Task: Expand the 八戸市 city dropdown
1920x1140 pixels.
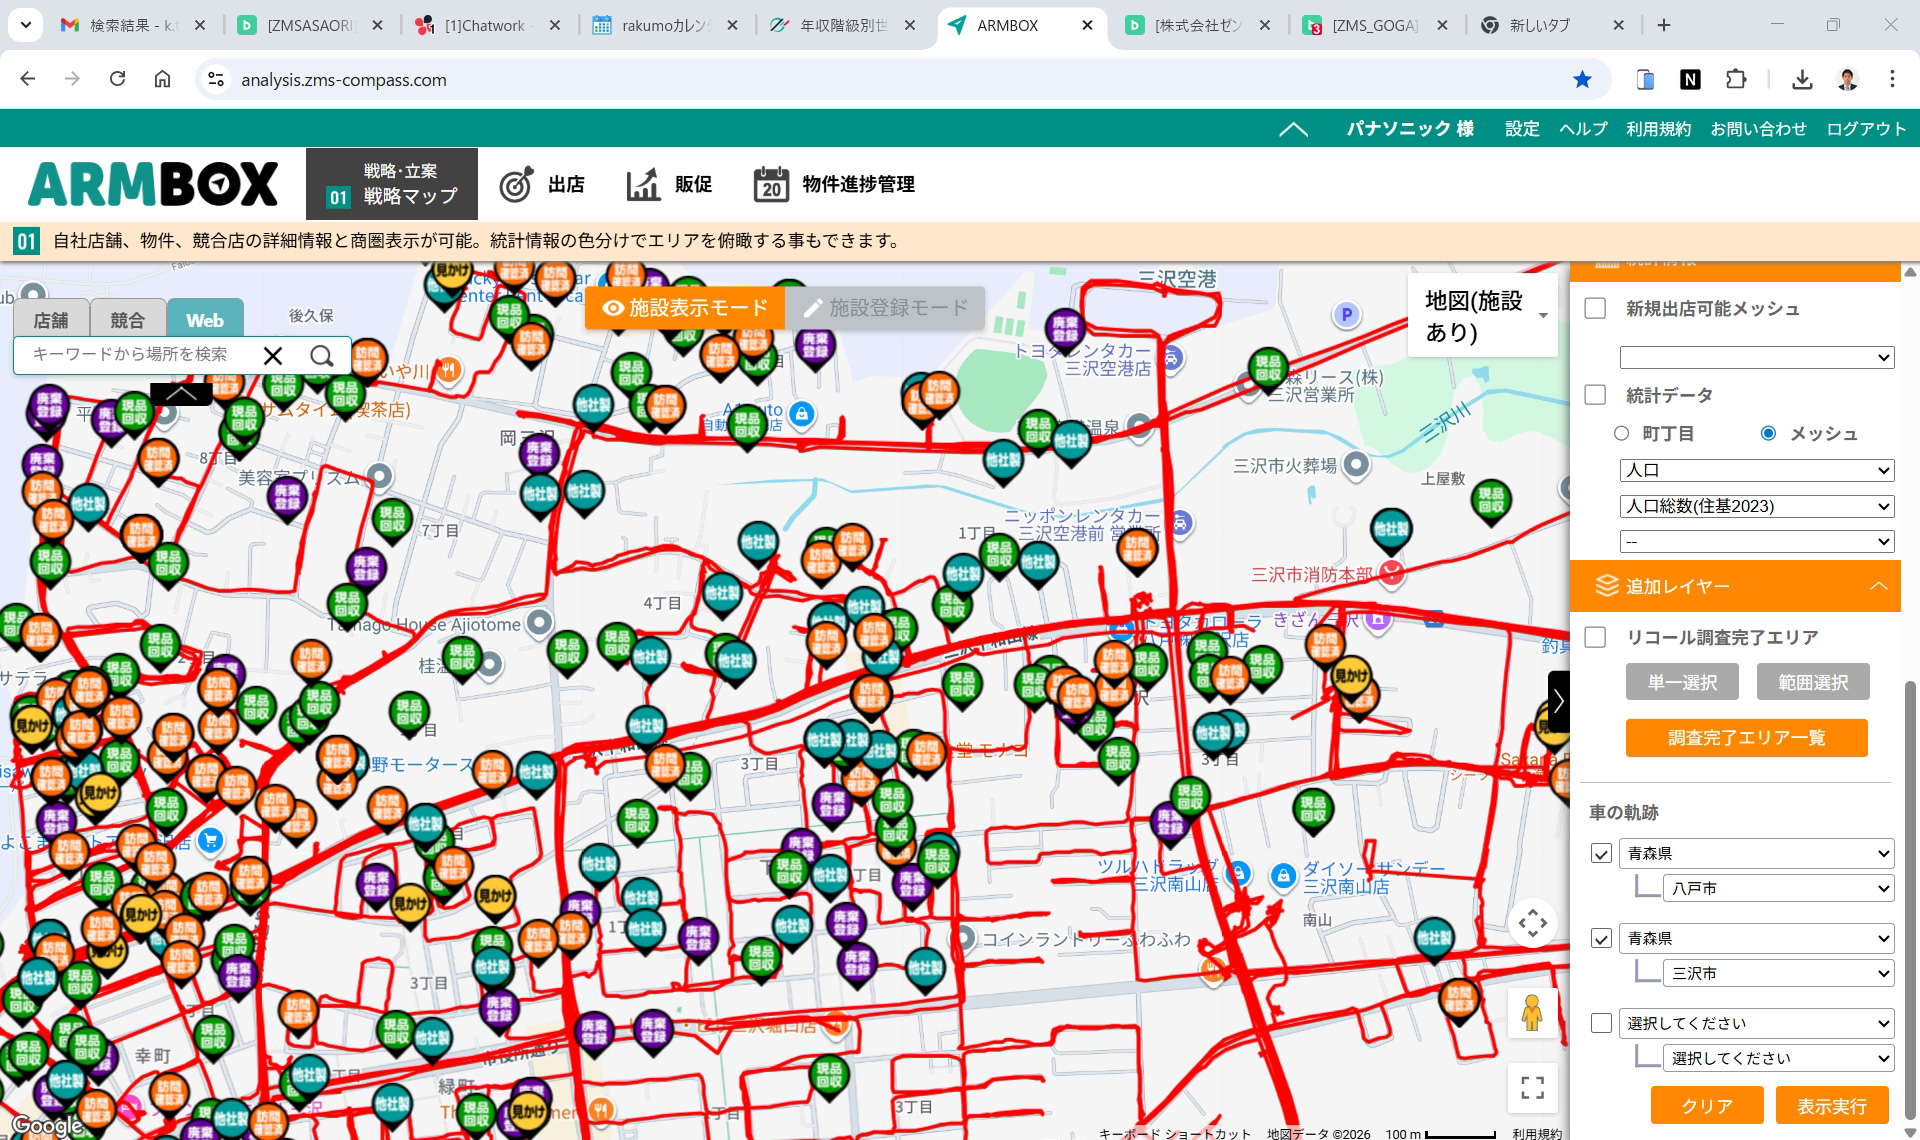Action: click(1777, 888)
